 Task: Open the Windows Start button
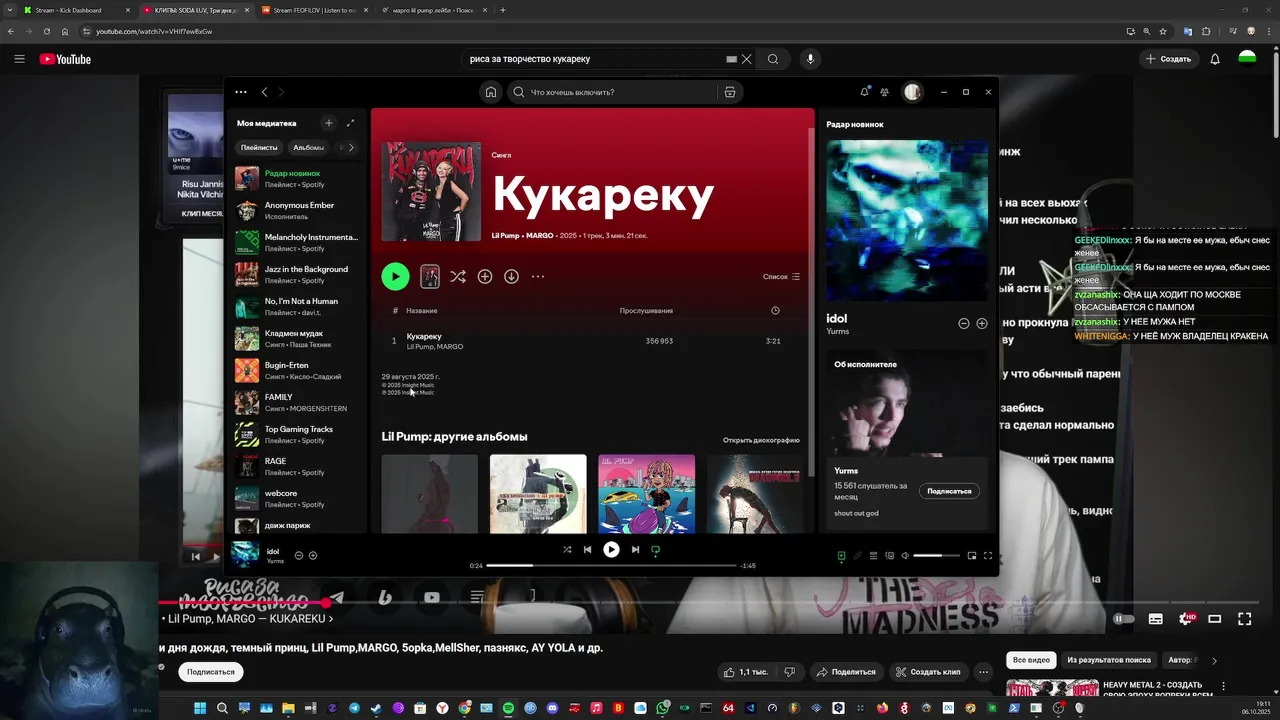(x=200, y=708)
